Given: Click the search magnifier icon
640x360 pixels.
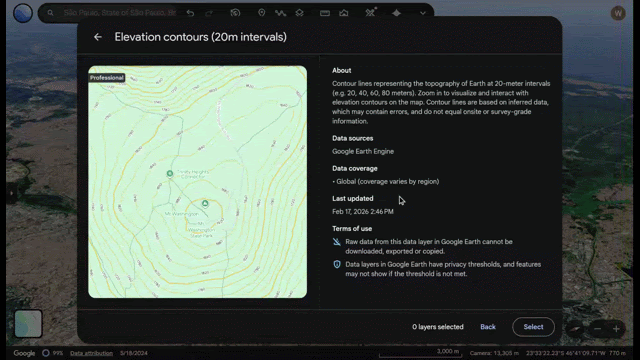Looking at the screenshot, I should click(x=50, y=13).
